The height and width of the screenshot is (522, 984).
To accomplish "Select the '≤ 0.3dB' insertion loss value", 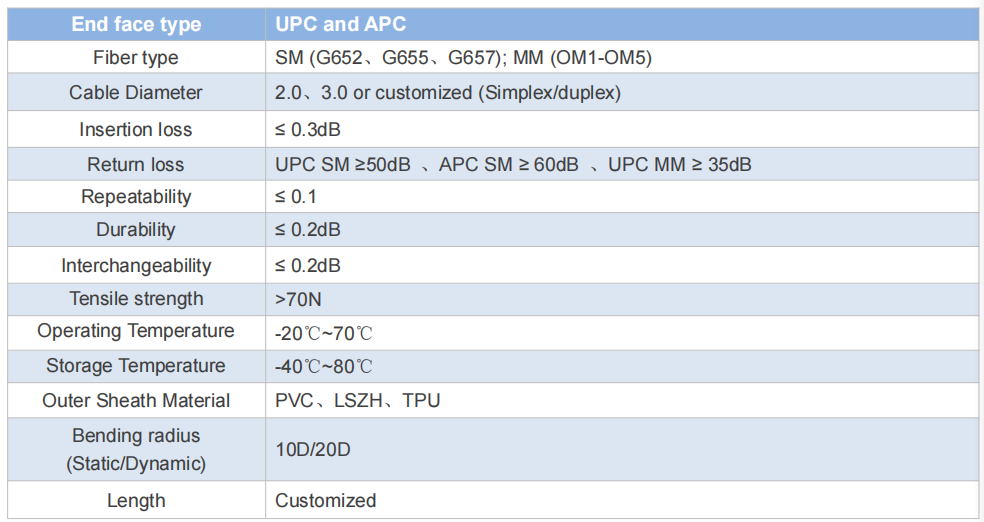I will [x=308, y=130].
